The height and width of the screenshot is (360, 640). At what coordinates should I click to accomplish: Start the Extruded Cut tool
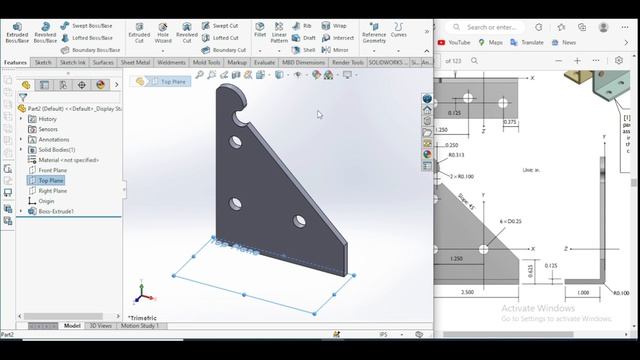[139, 33]
